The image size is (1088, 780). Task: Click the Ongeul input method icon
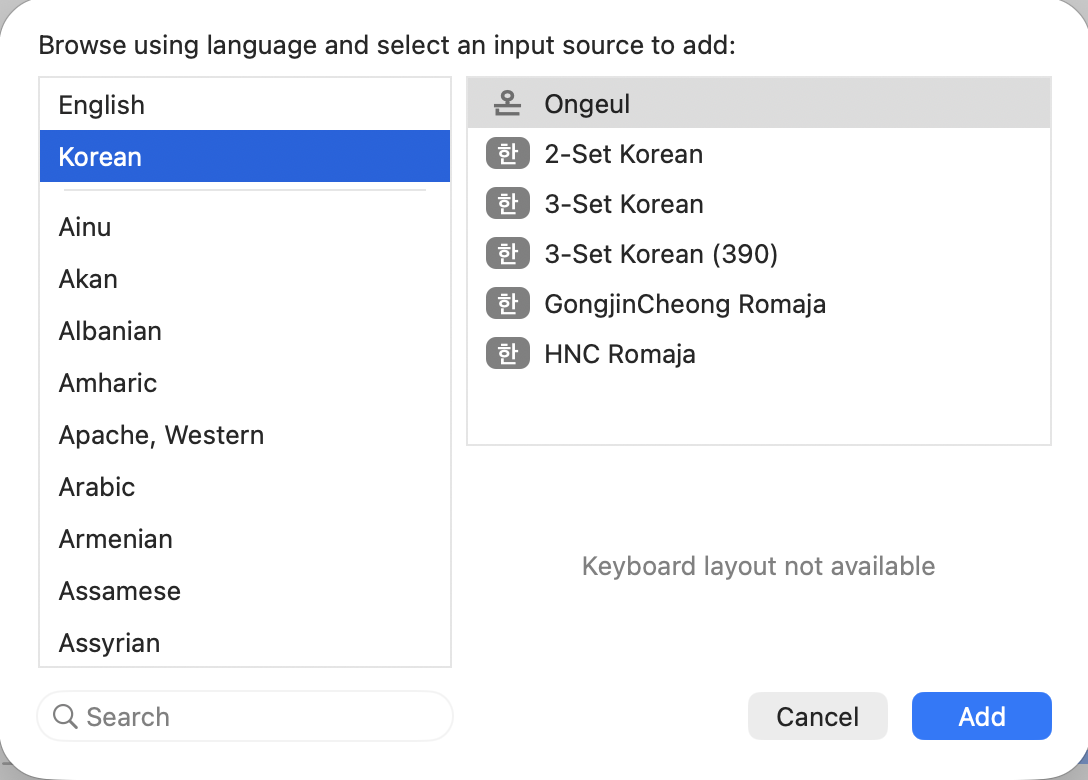click(508, 103)
